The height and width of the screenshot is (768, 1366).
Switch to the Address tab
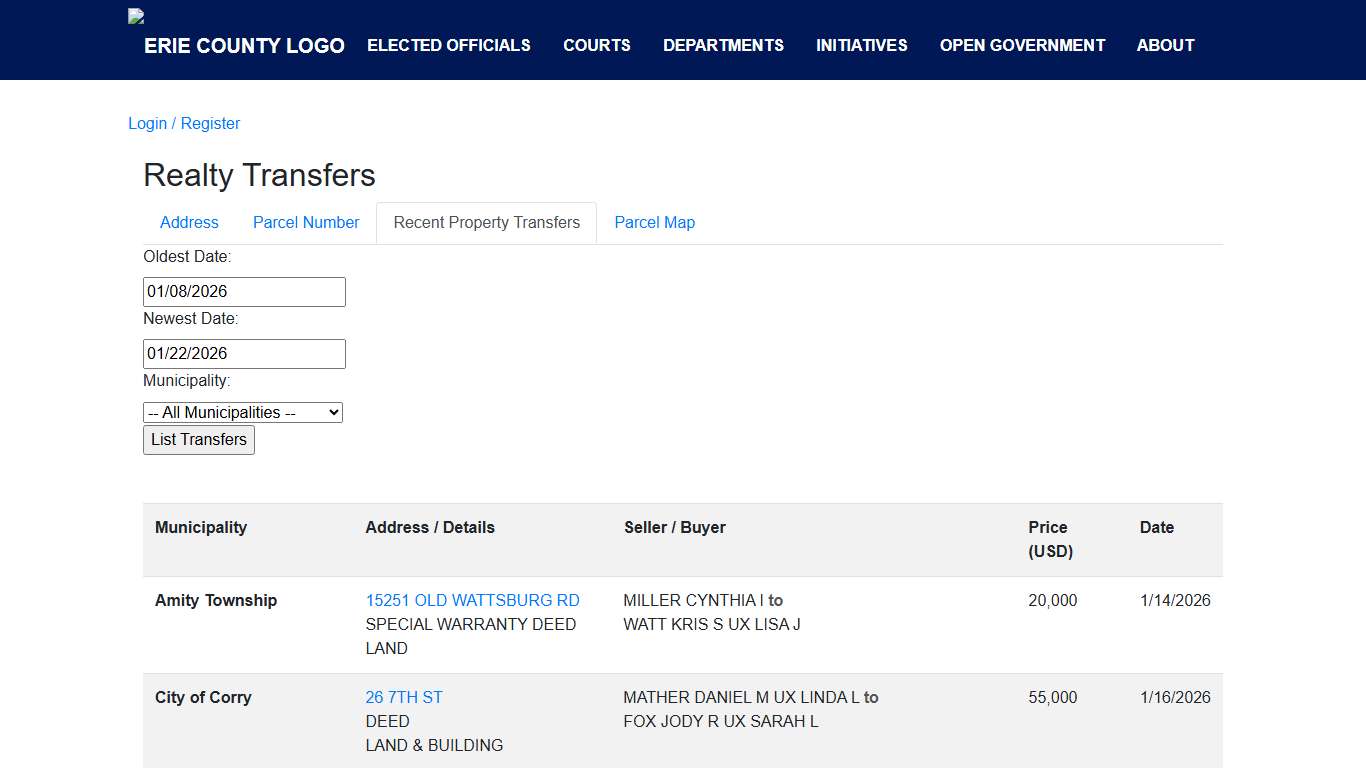coord(189,223)
